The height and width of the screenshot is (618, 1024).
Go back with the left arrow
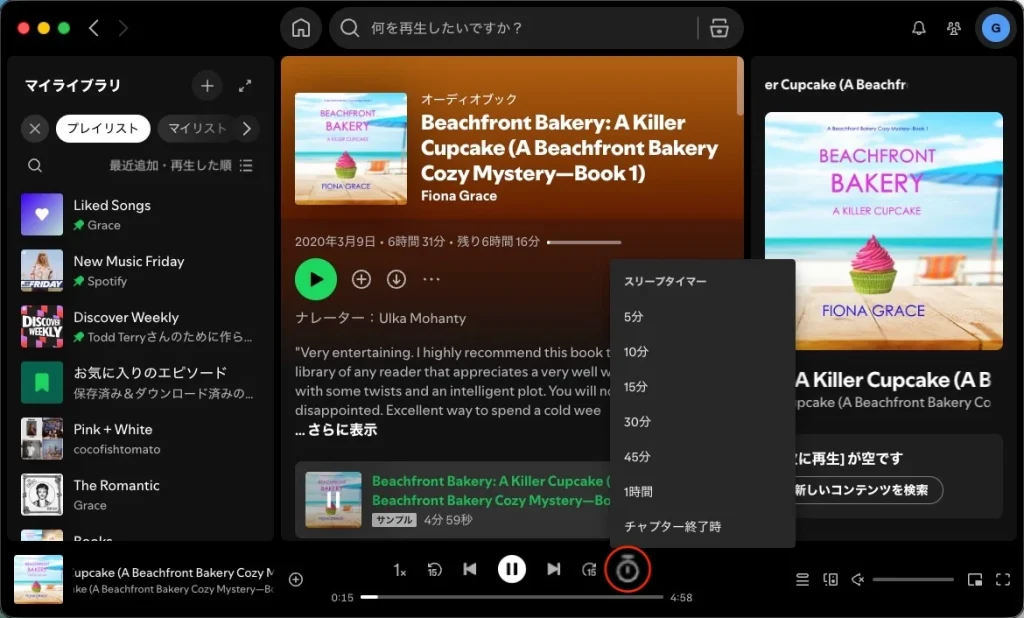(x=94, y=28)
